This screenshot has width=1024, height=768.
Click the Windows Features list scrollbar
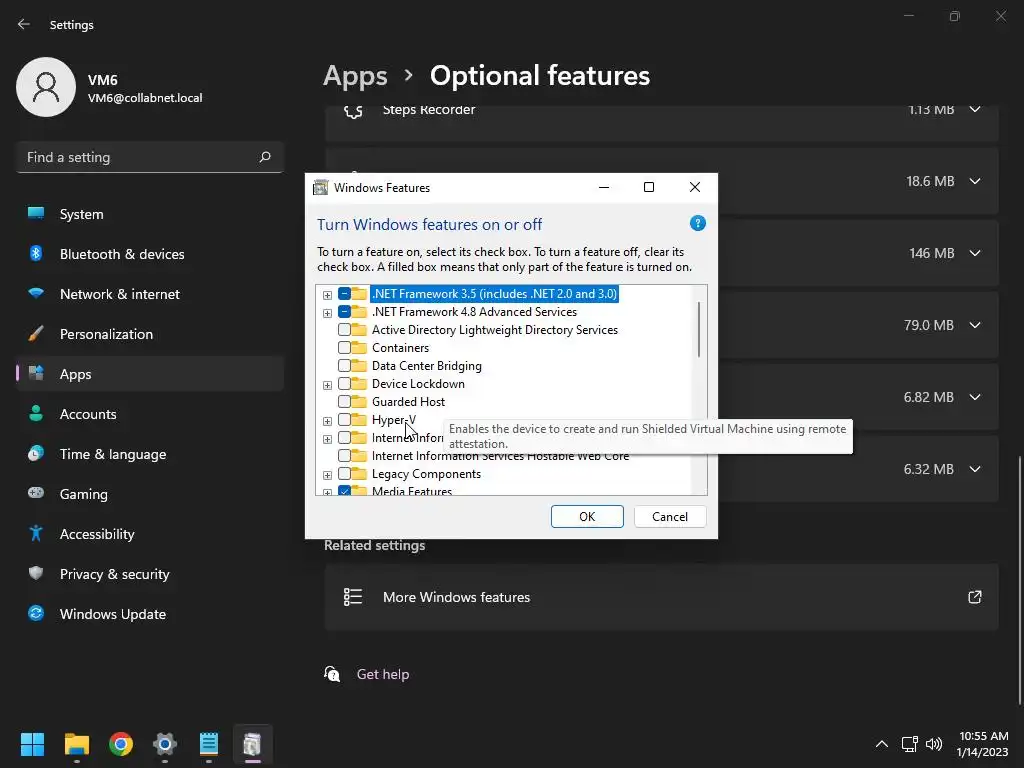[x=698, y=330]
